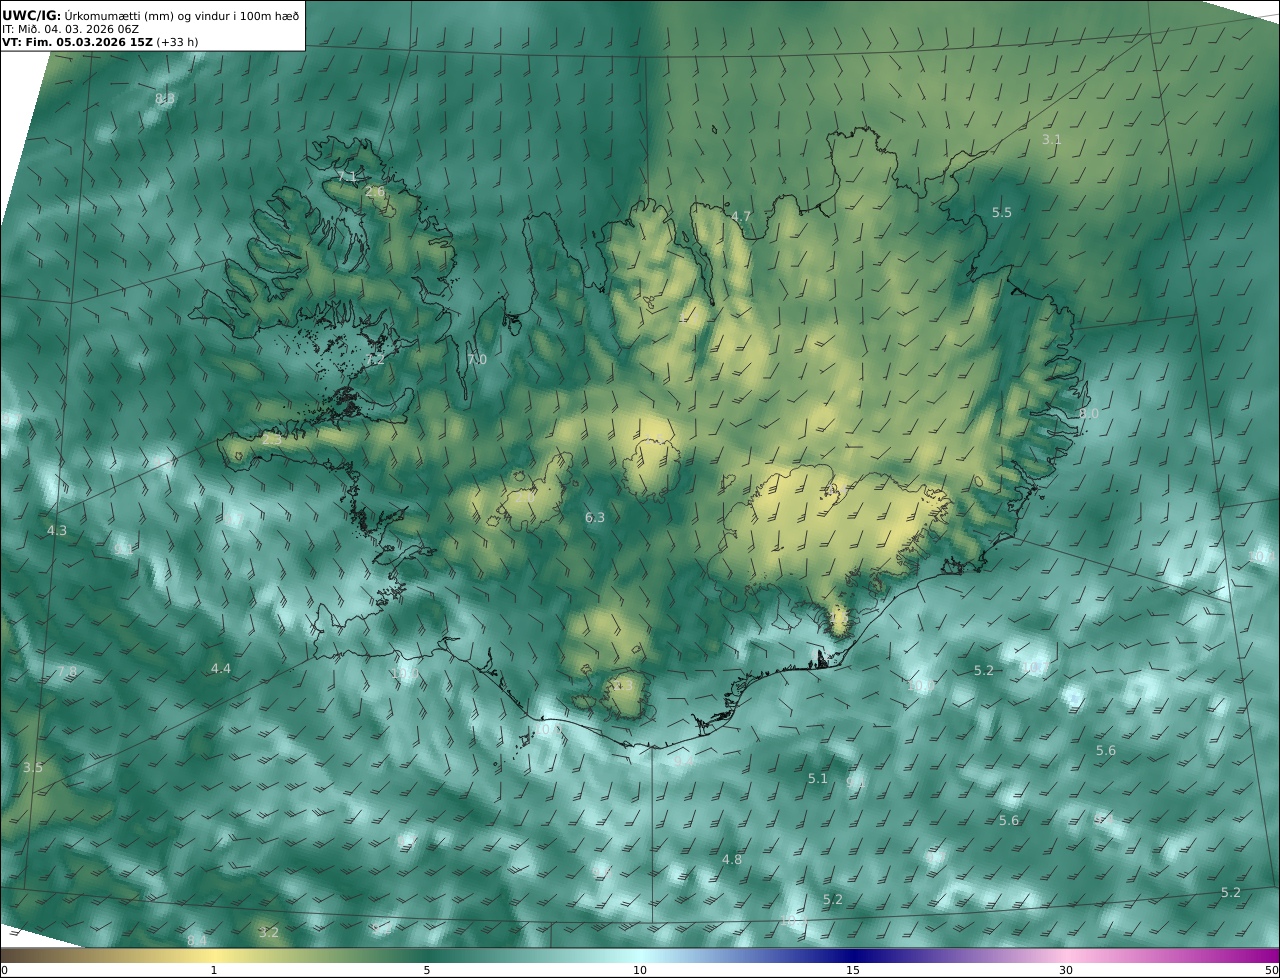Click the colorbar tick label 0

(4, 970)
